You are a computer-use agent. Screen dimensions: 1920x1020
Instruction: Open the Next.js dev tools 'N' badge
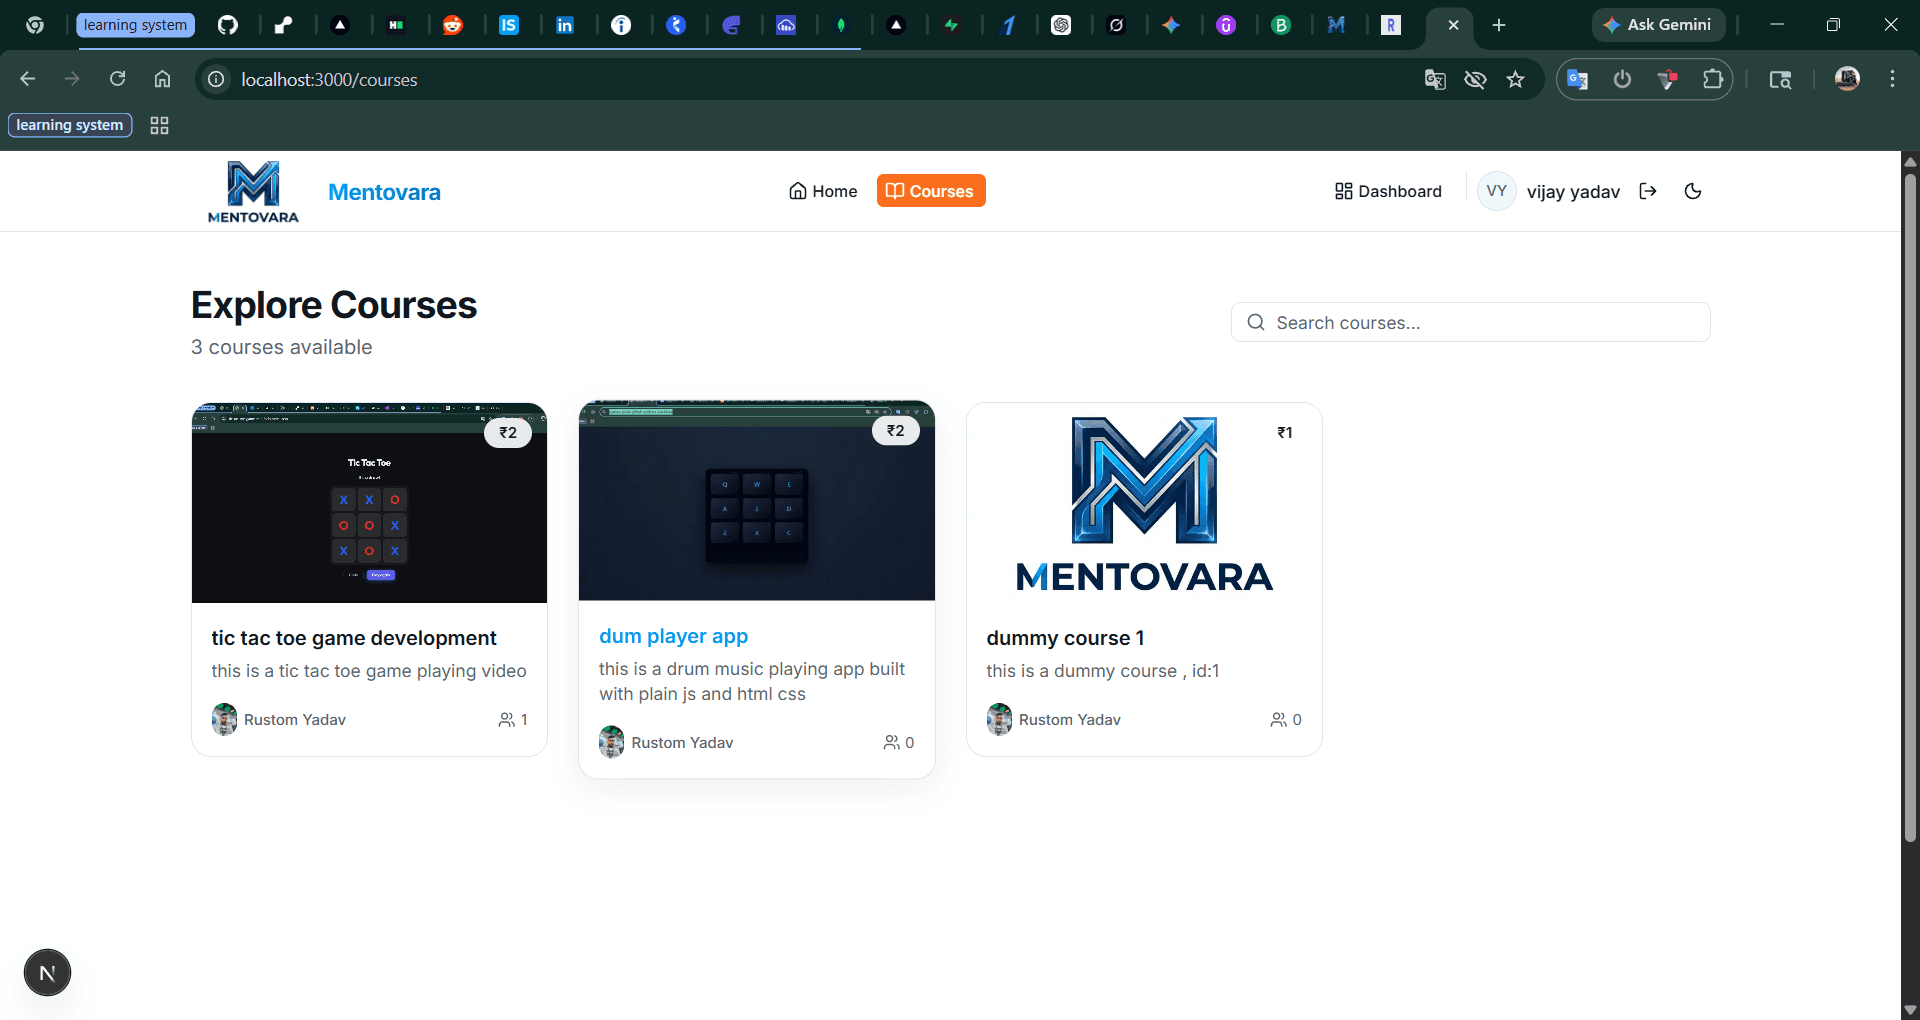(x=47, y=973)
